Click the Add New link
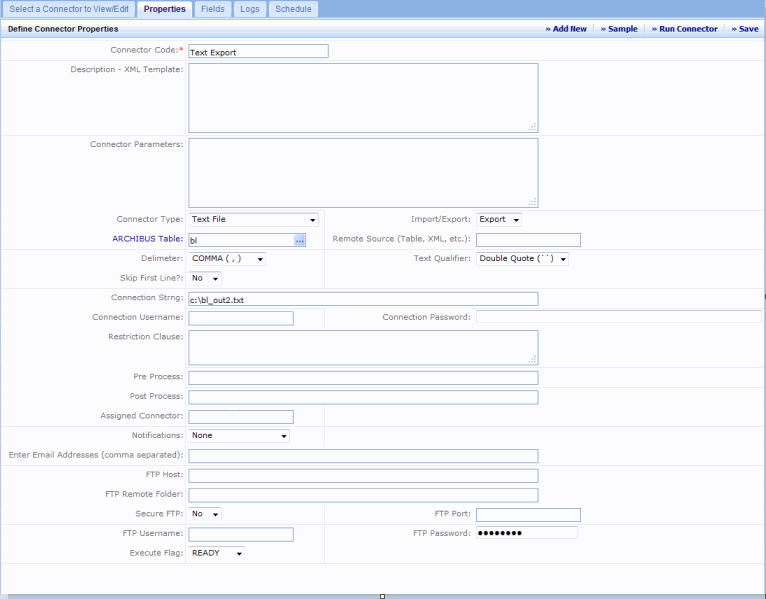Viewport: 766px width, 599px height. click(x=566, y=29)
